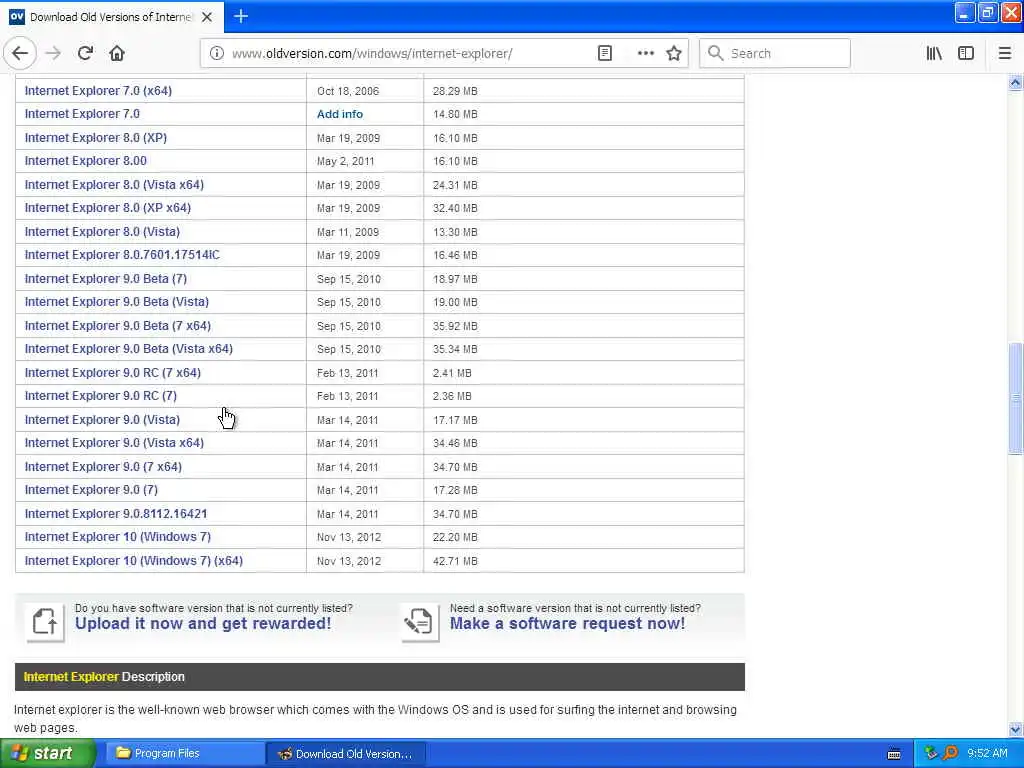This screenshot has height=768, width=1024.
Task: Open Internet Explorer 9.0 Beta (7) link
Action: point(106,279)
